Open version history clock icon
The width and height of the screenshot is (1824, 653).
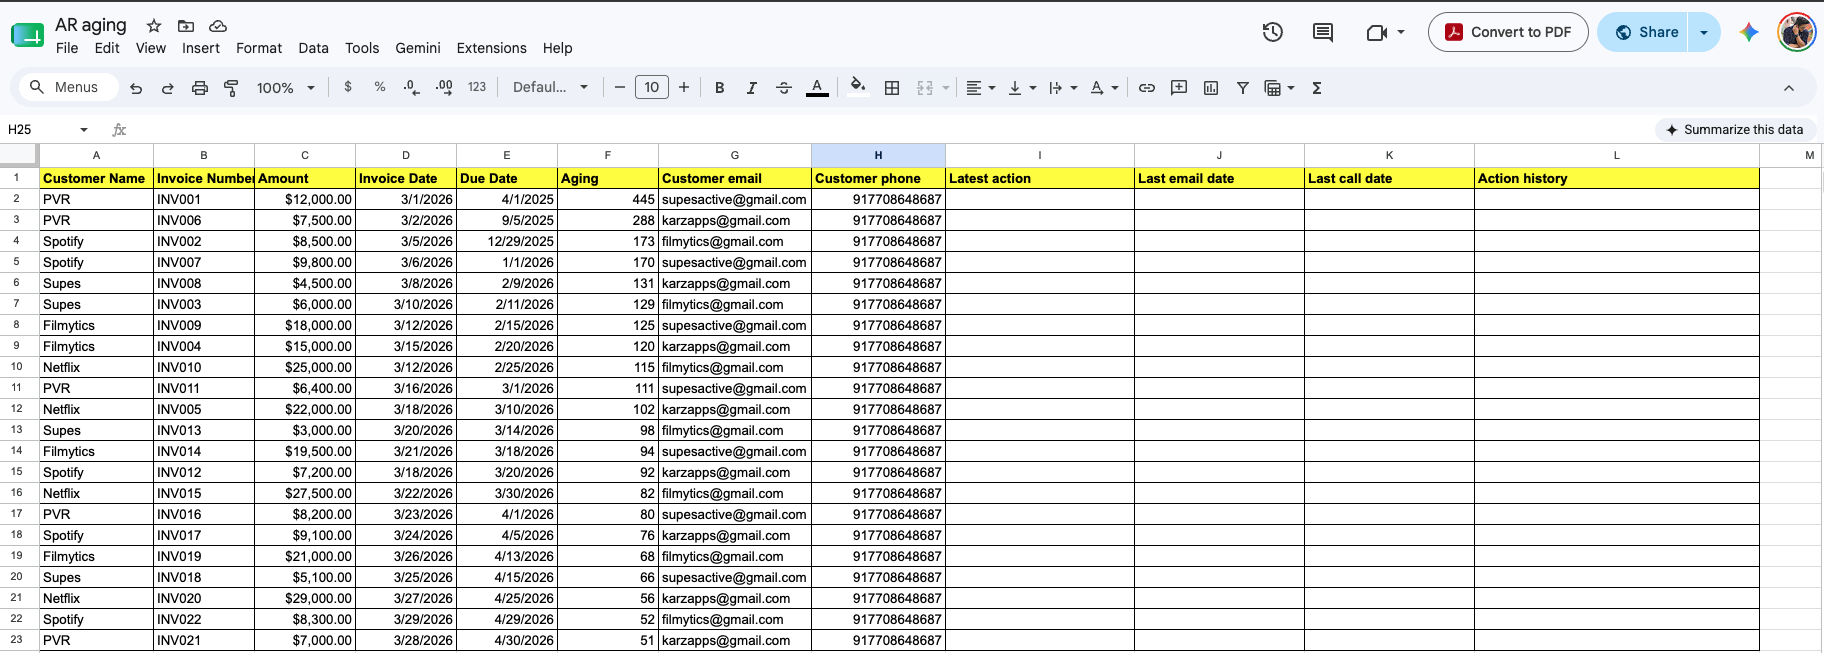click(x=1272, y=32)
